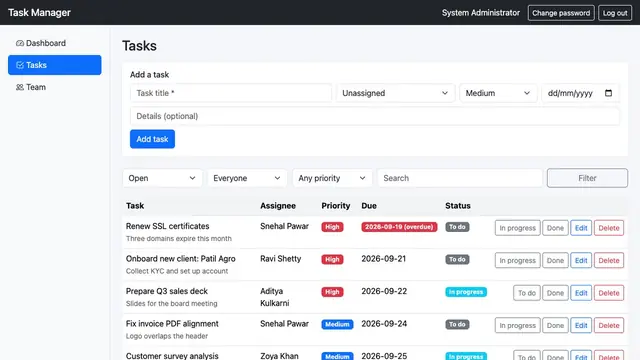Click the System Administrator user name
The width and height of the screenshot is (640, 360).
(481, 13)
